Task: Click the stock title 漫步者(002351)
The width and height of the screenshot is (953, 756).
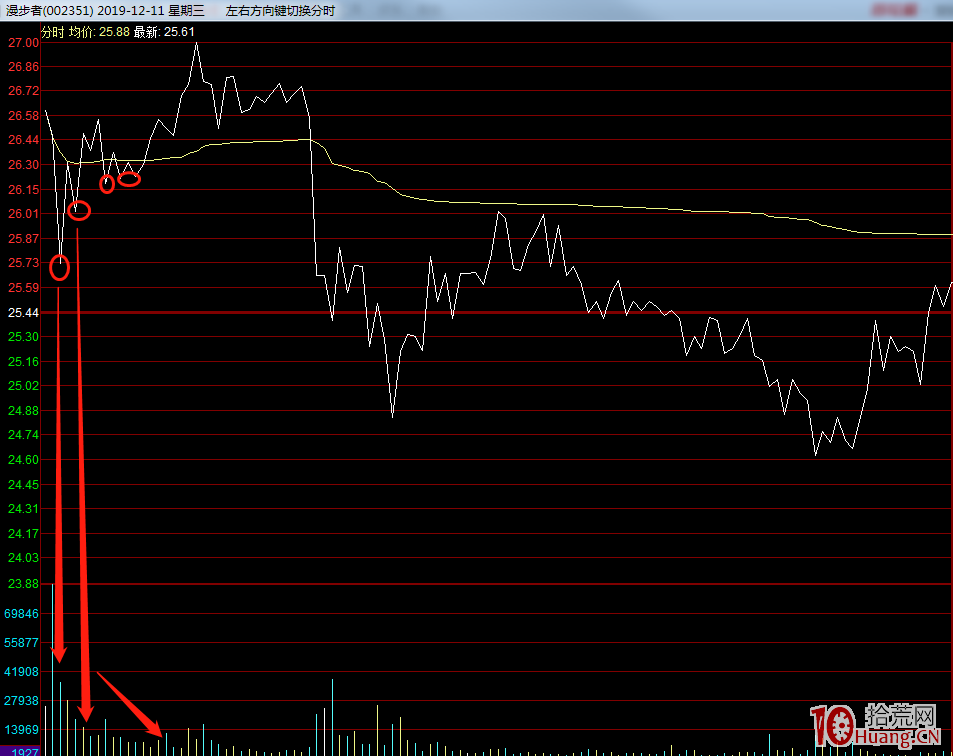Action: click(49, 10)
